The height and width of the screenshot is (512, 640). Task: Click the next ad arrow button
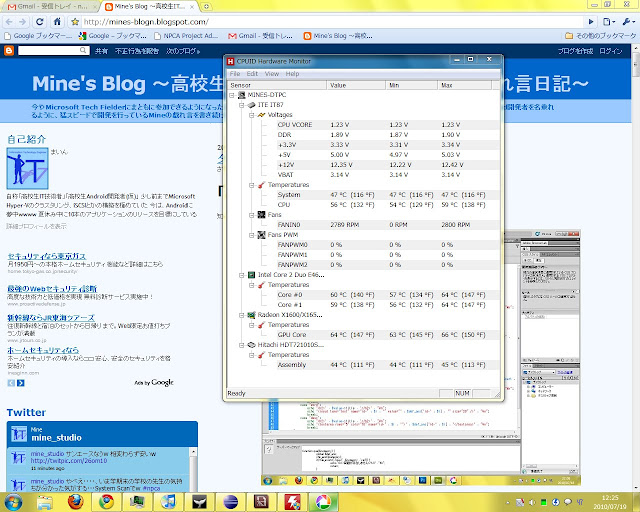(x=21, y=383)
